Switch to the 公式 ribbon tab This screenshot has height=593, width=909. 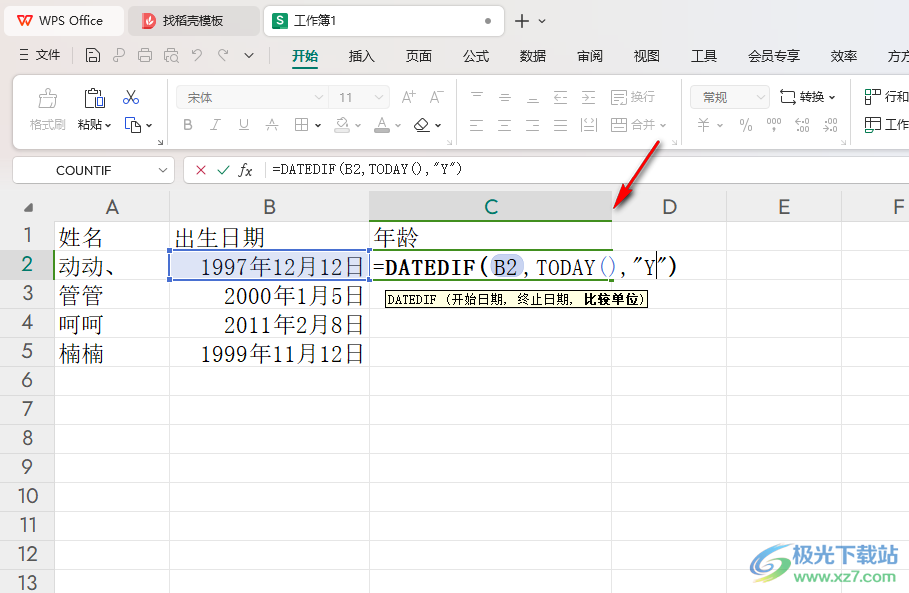pos(476,56)
